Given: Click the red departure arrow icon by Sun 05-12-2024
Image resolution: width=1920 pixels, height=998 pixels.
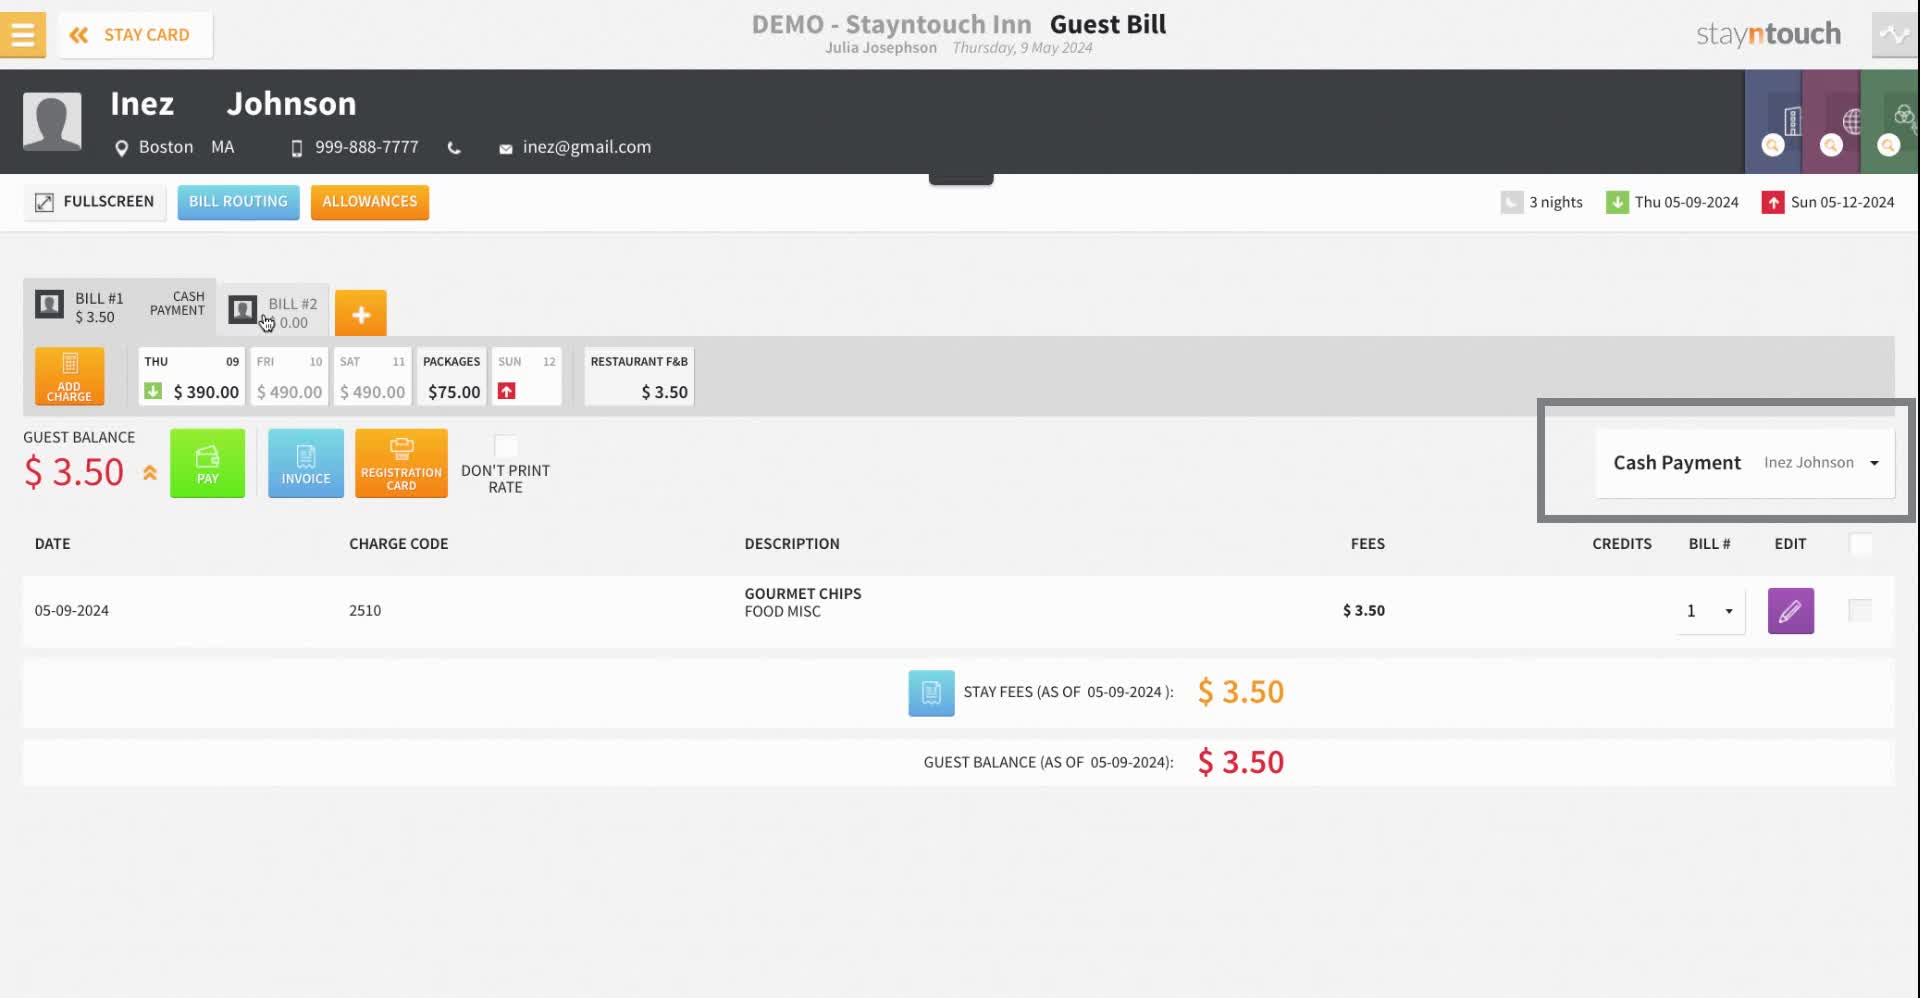Looking at the screenshot, I should point(1773,203).
